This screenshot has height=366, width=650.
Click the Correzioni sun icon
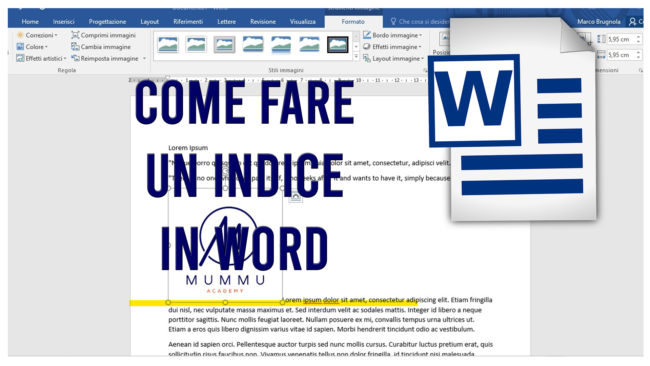point(20,35)
